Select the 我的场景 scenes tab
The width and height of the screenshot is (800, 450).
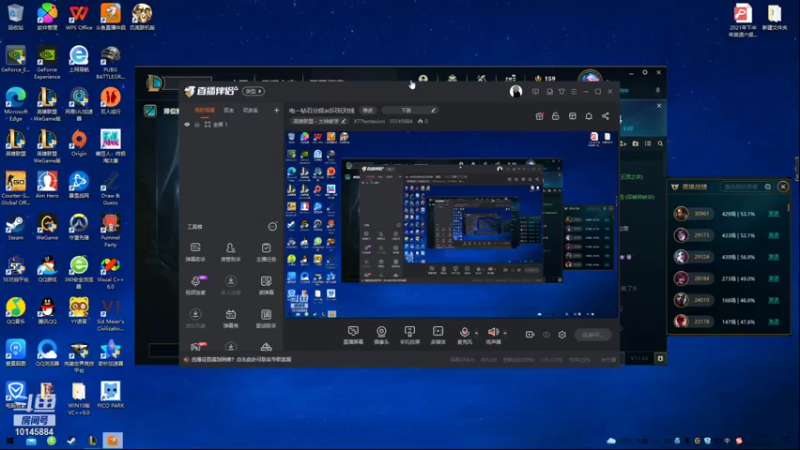tap(205, 110)
